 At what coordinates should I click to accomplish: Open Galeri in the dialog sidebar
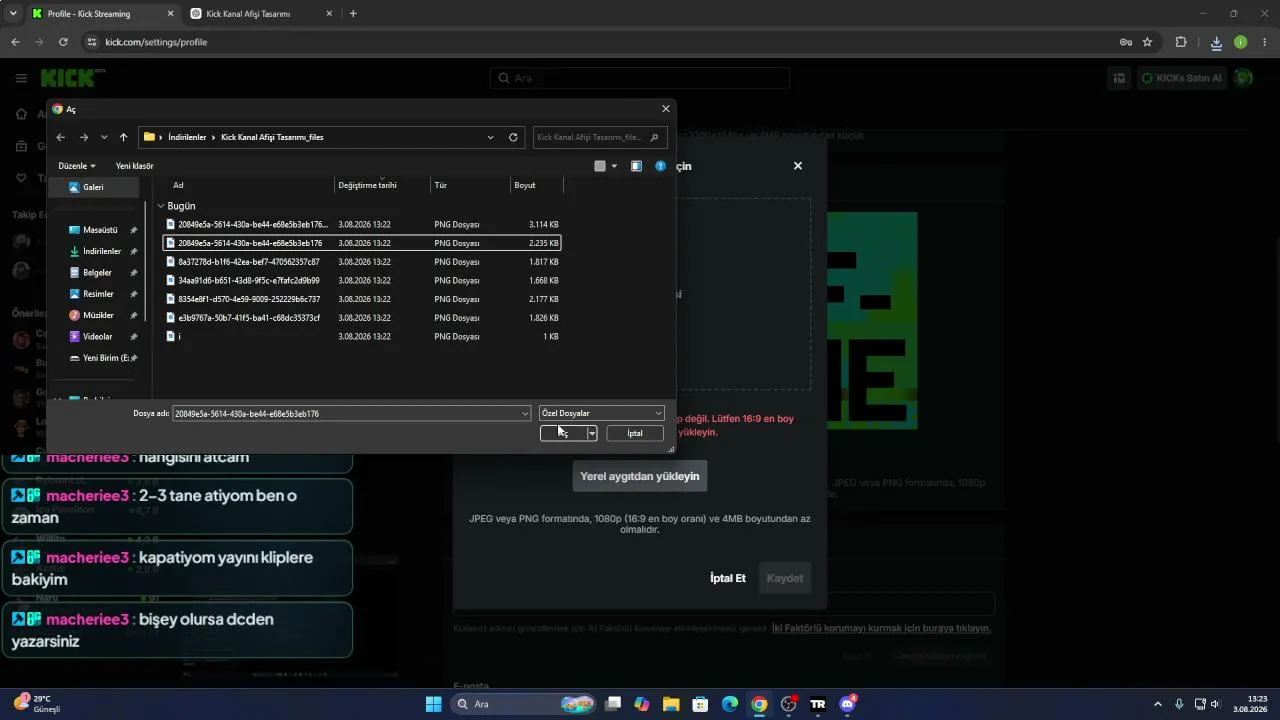pos(93,187)
